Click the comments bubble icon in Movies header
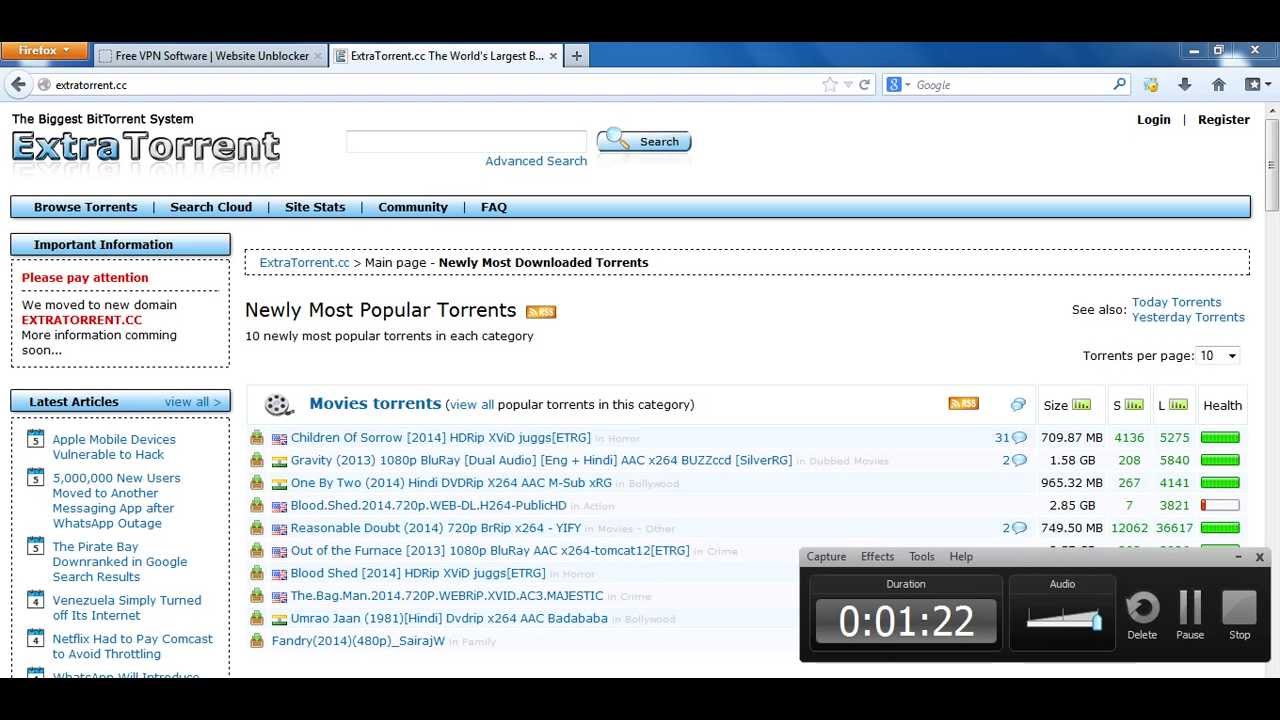 [1018, 404]
